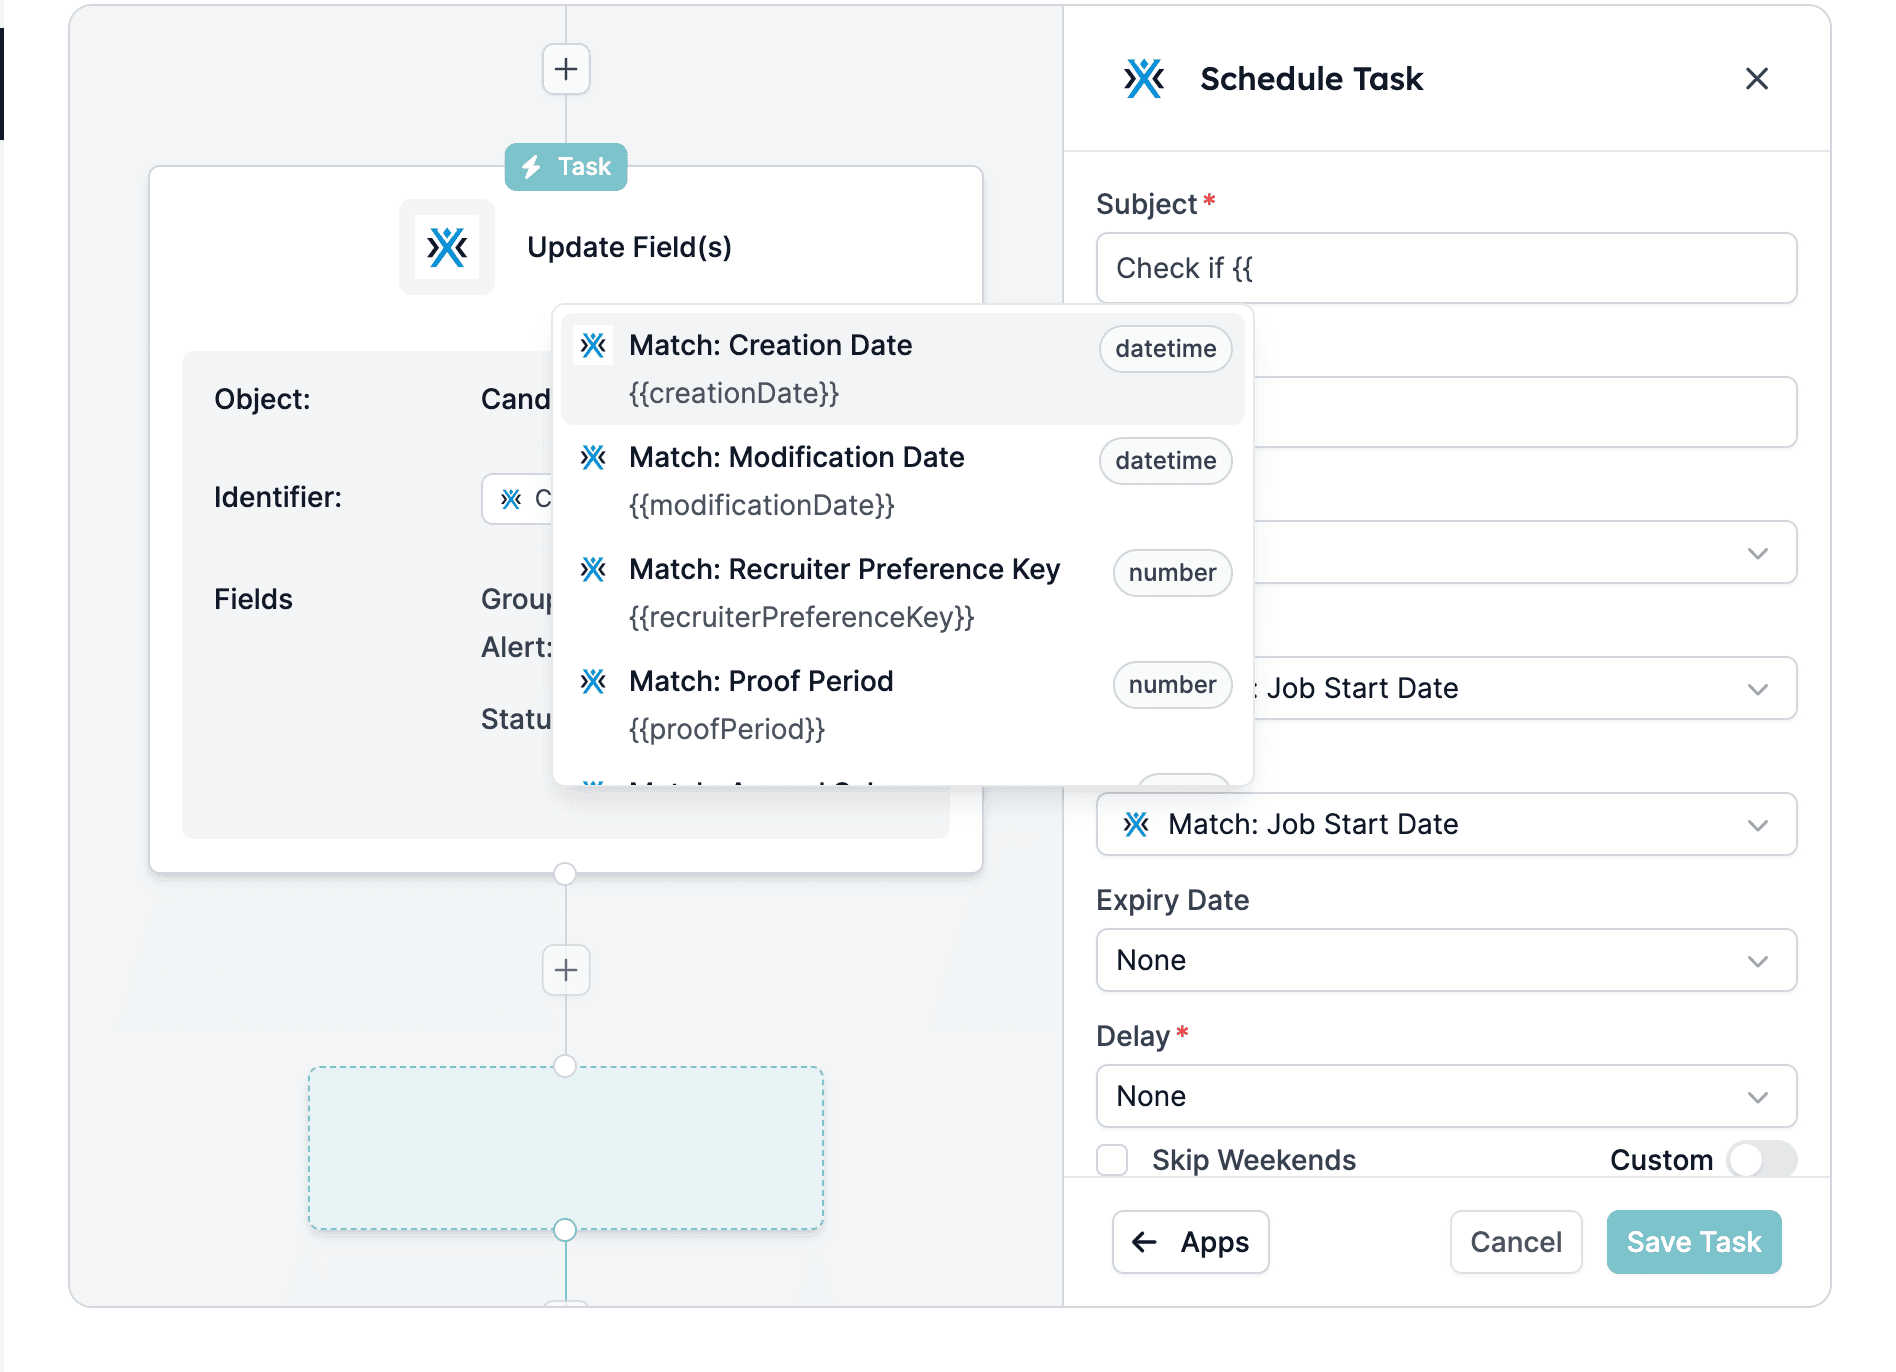
Task: Click the datetime tag on Creation Date
Action: point(1166,349)
